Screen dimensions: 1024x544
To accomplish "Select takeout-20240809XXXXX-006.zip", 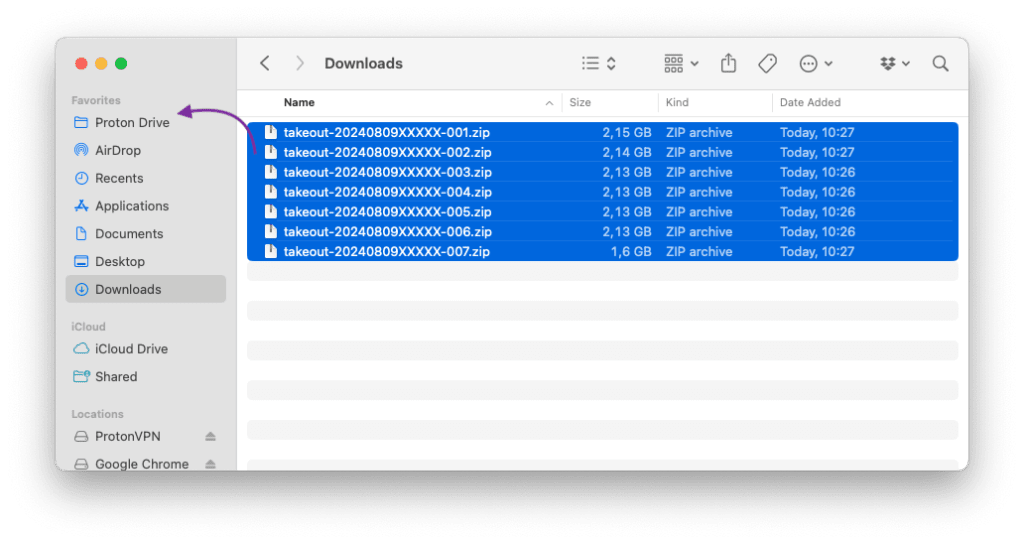I will (x=602, y=232).
